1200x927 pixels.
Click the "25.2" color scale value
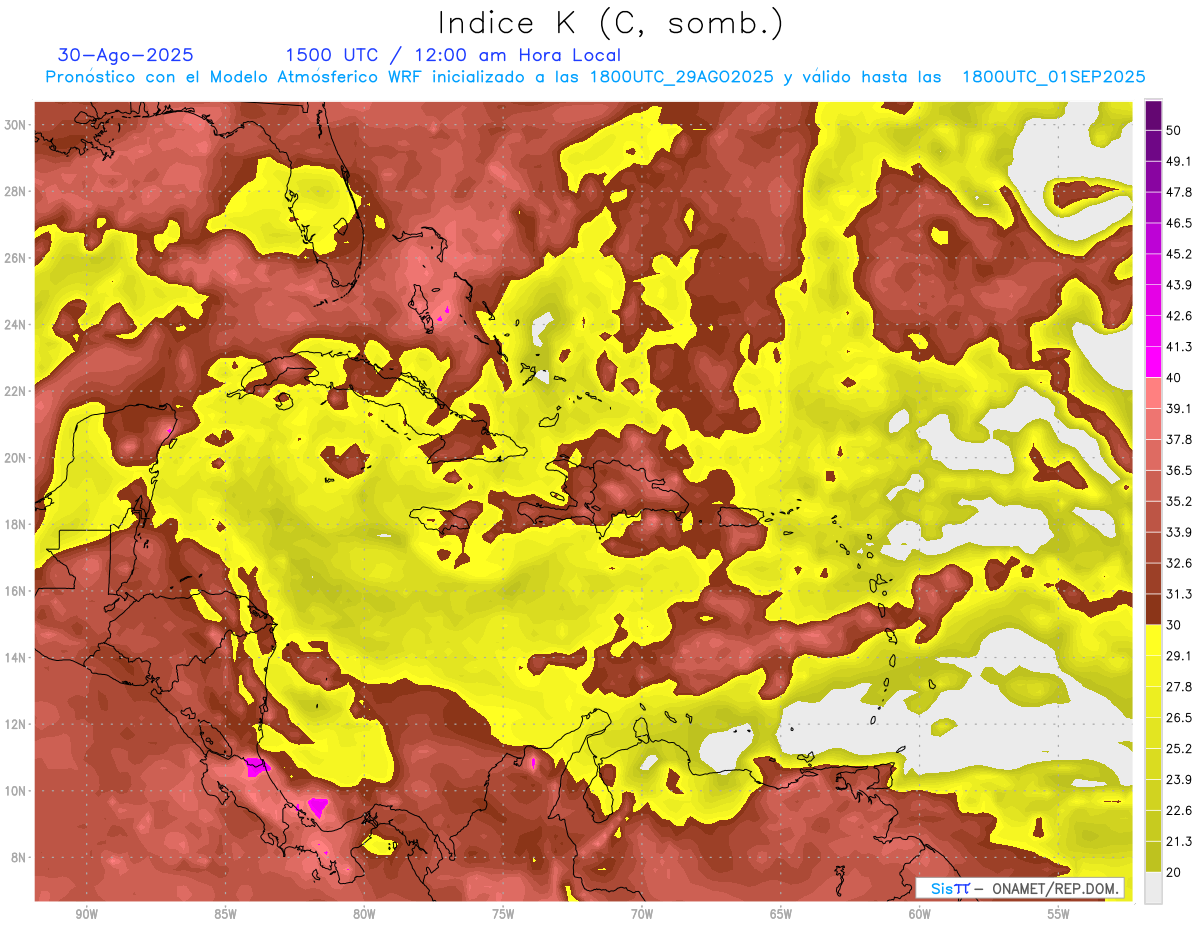[1179, 749]
